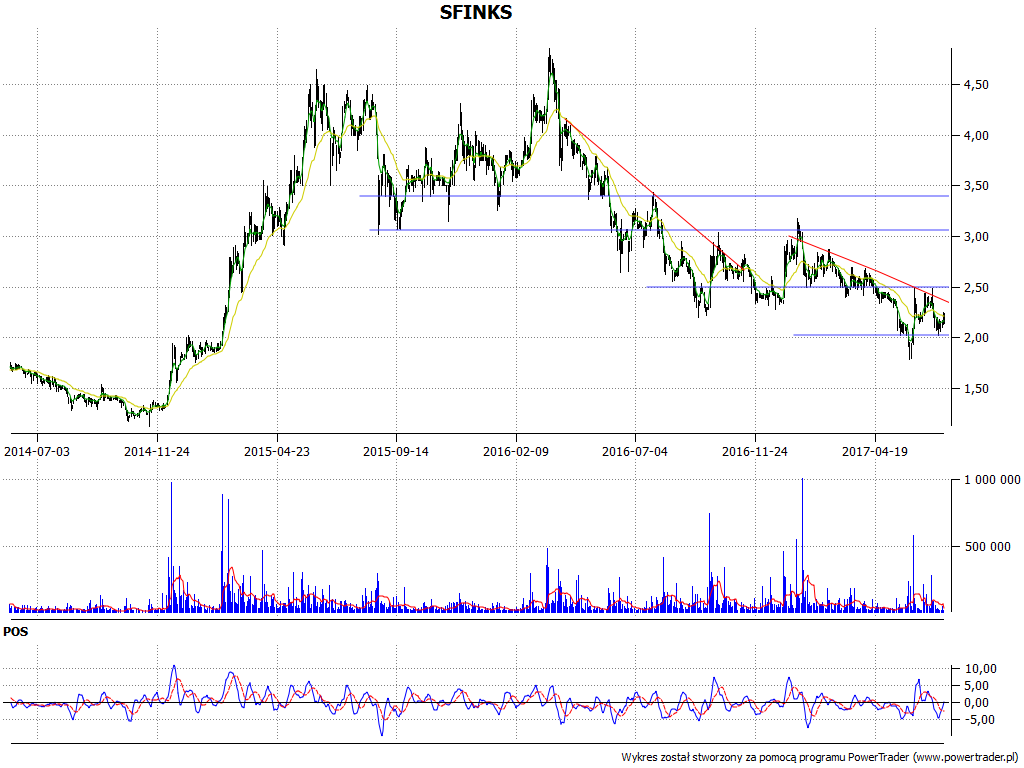1024x768 pixels.
Task: Click the 2,50 price axis label
Action: (976, 288)
